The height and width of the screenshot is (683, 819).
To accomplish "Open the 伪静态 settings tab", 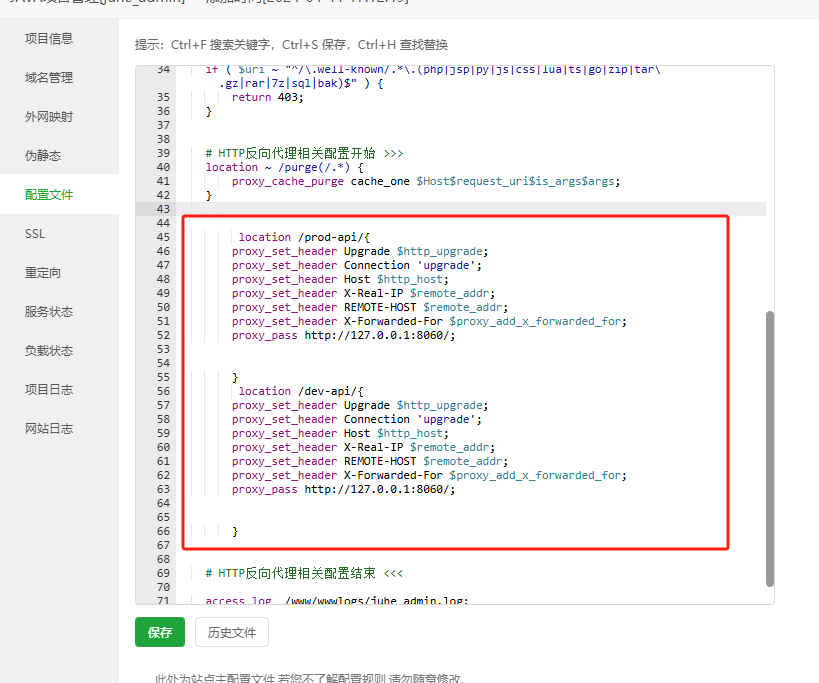I will (43, 156).
